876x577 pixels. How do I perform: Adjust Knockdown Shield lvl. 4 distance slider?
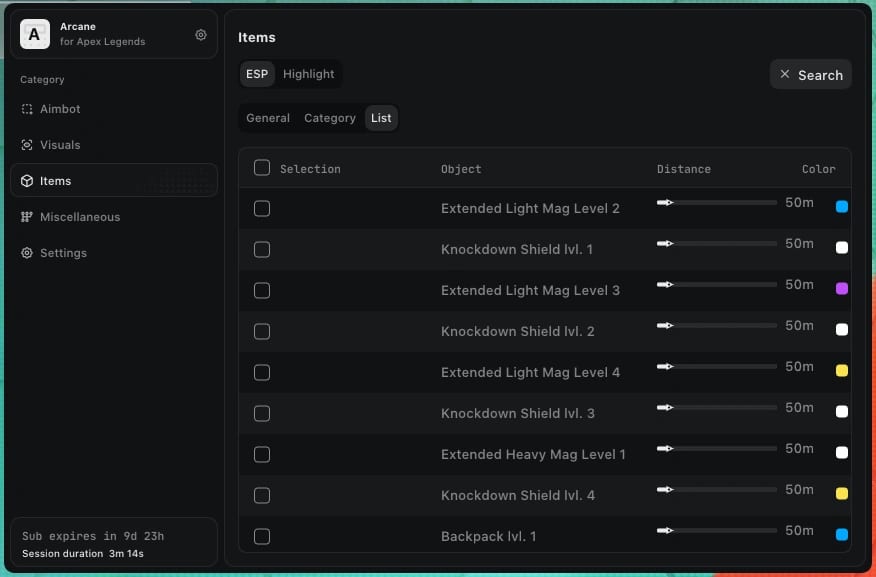pyautogui.click(x=717, y=490)
